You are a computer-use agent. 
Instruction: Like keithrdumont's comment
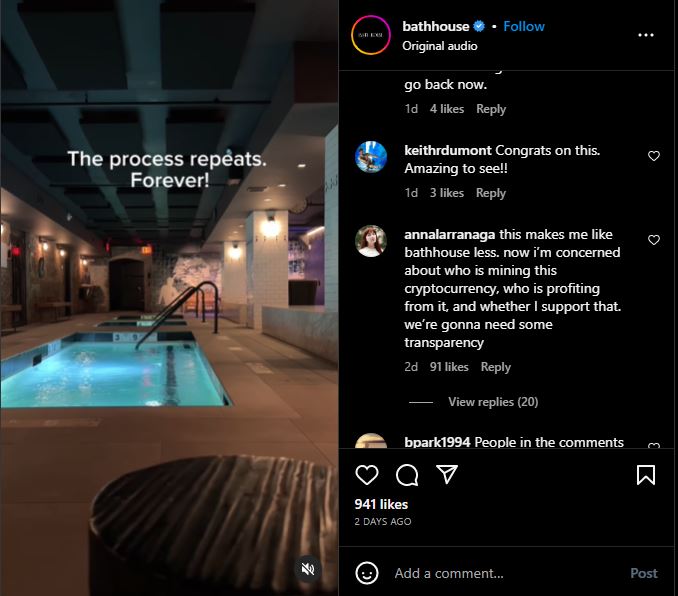pos(654,156)
